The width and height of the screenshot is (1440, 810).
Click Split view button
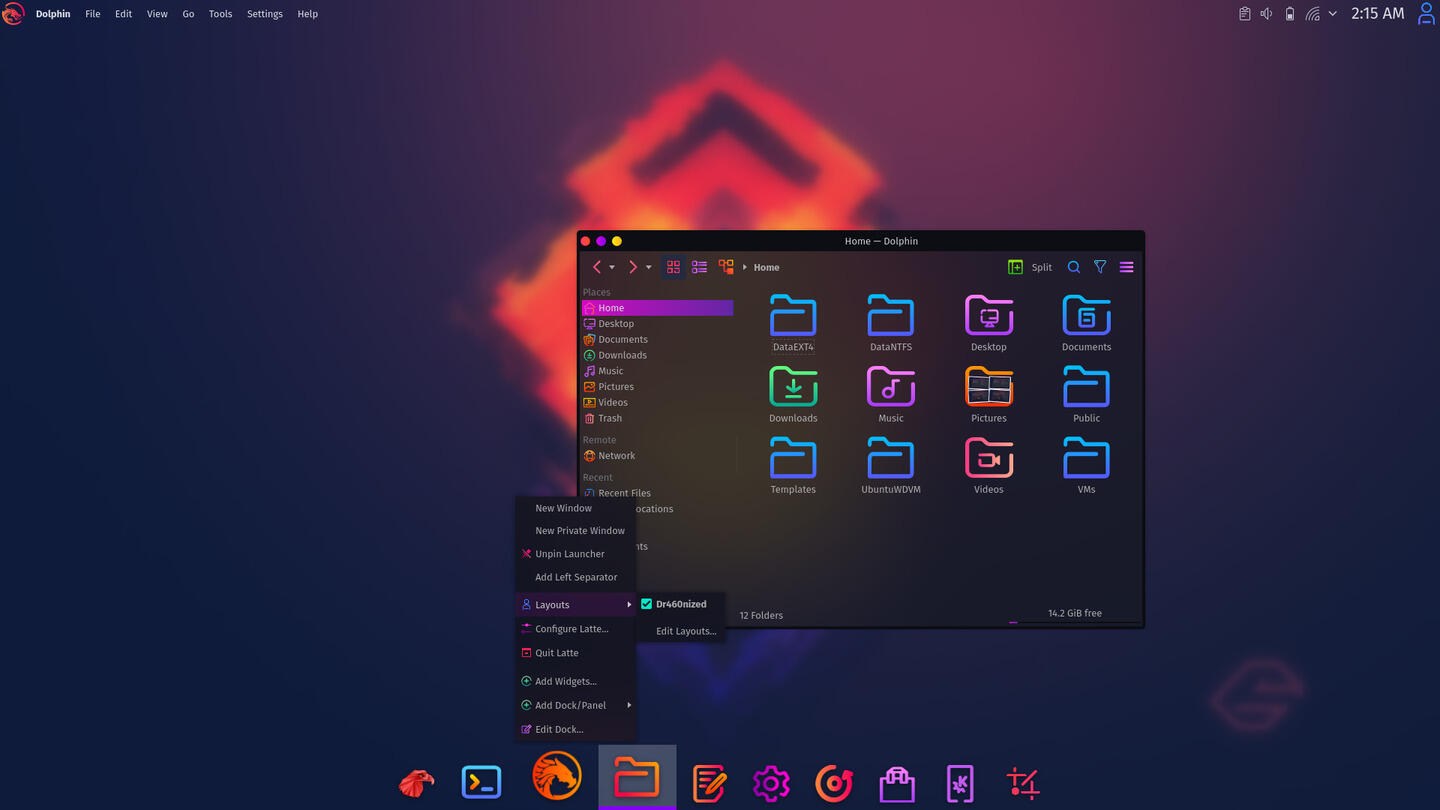coord(1030,267)
